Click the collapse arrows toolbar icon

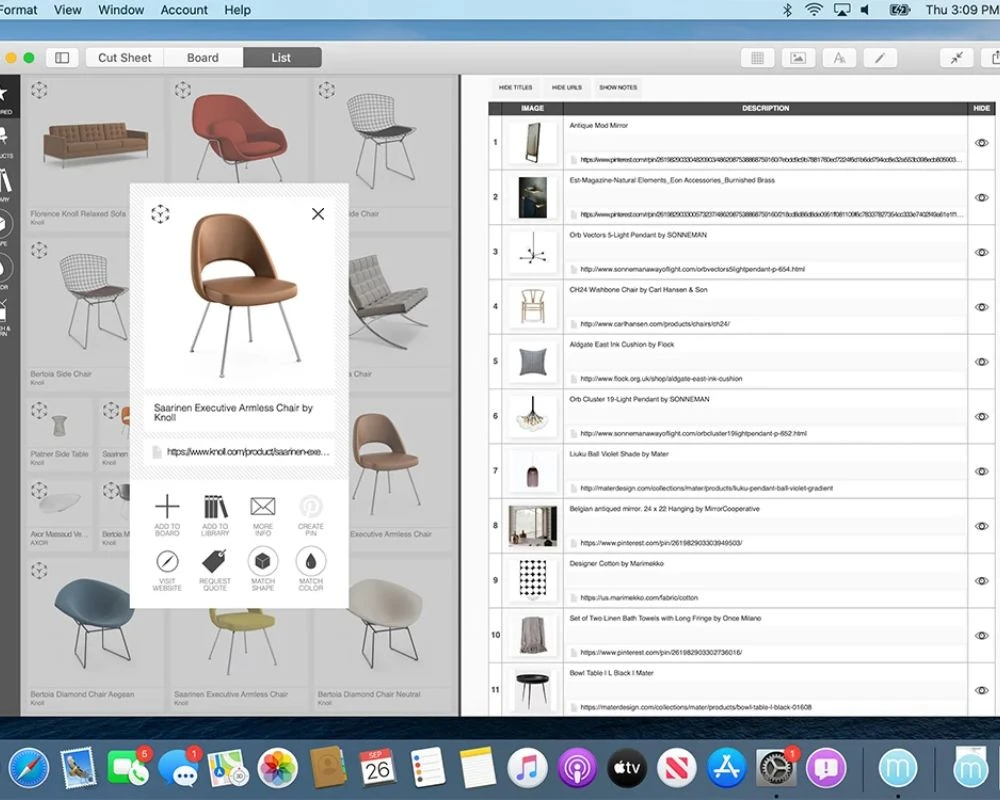957,58
